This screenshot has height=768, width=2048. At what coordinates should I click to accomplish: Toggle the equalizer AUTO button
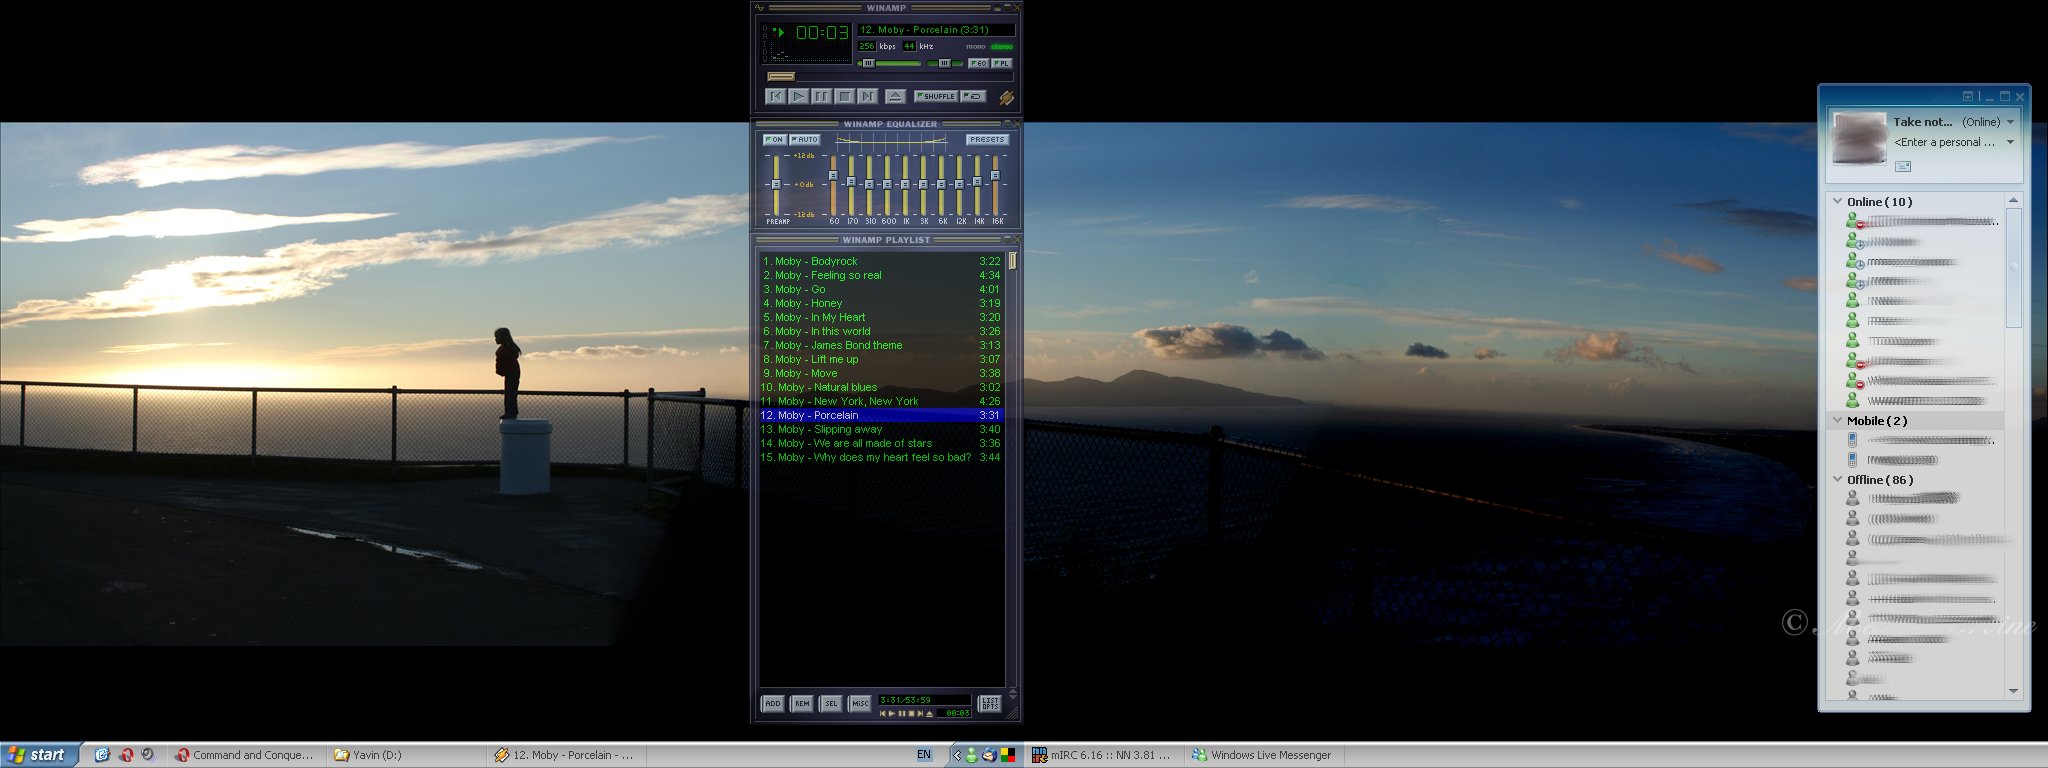pos(804,140)
